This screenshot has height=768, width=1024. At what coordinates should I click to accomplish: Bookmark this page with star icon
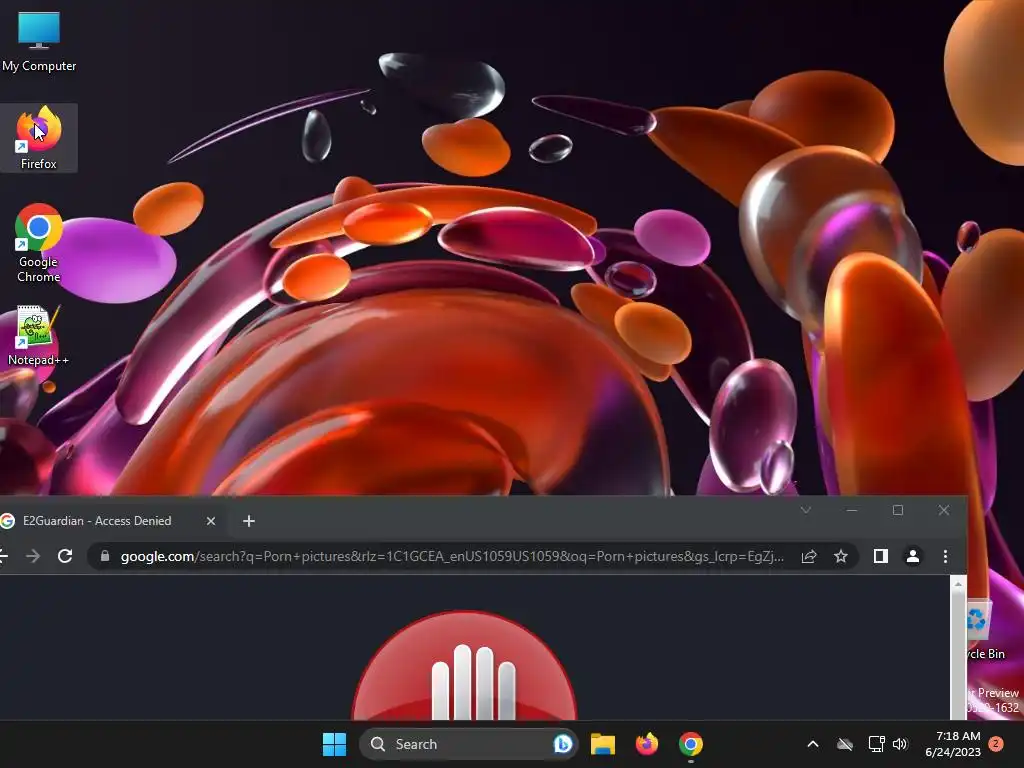click(840, 556)
